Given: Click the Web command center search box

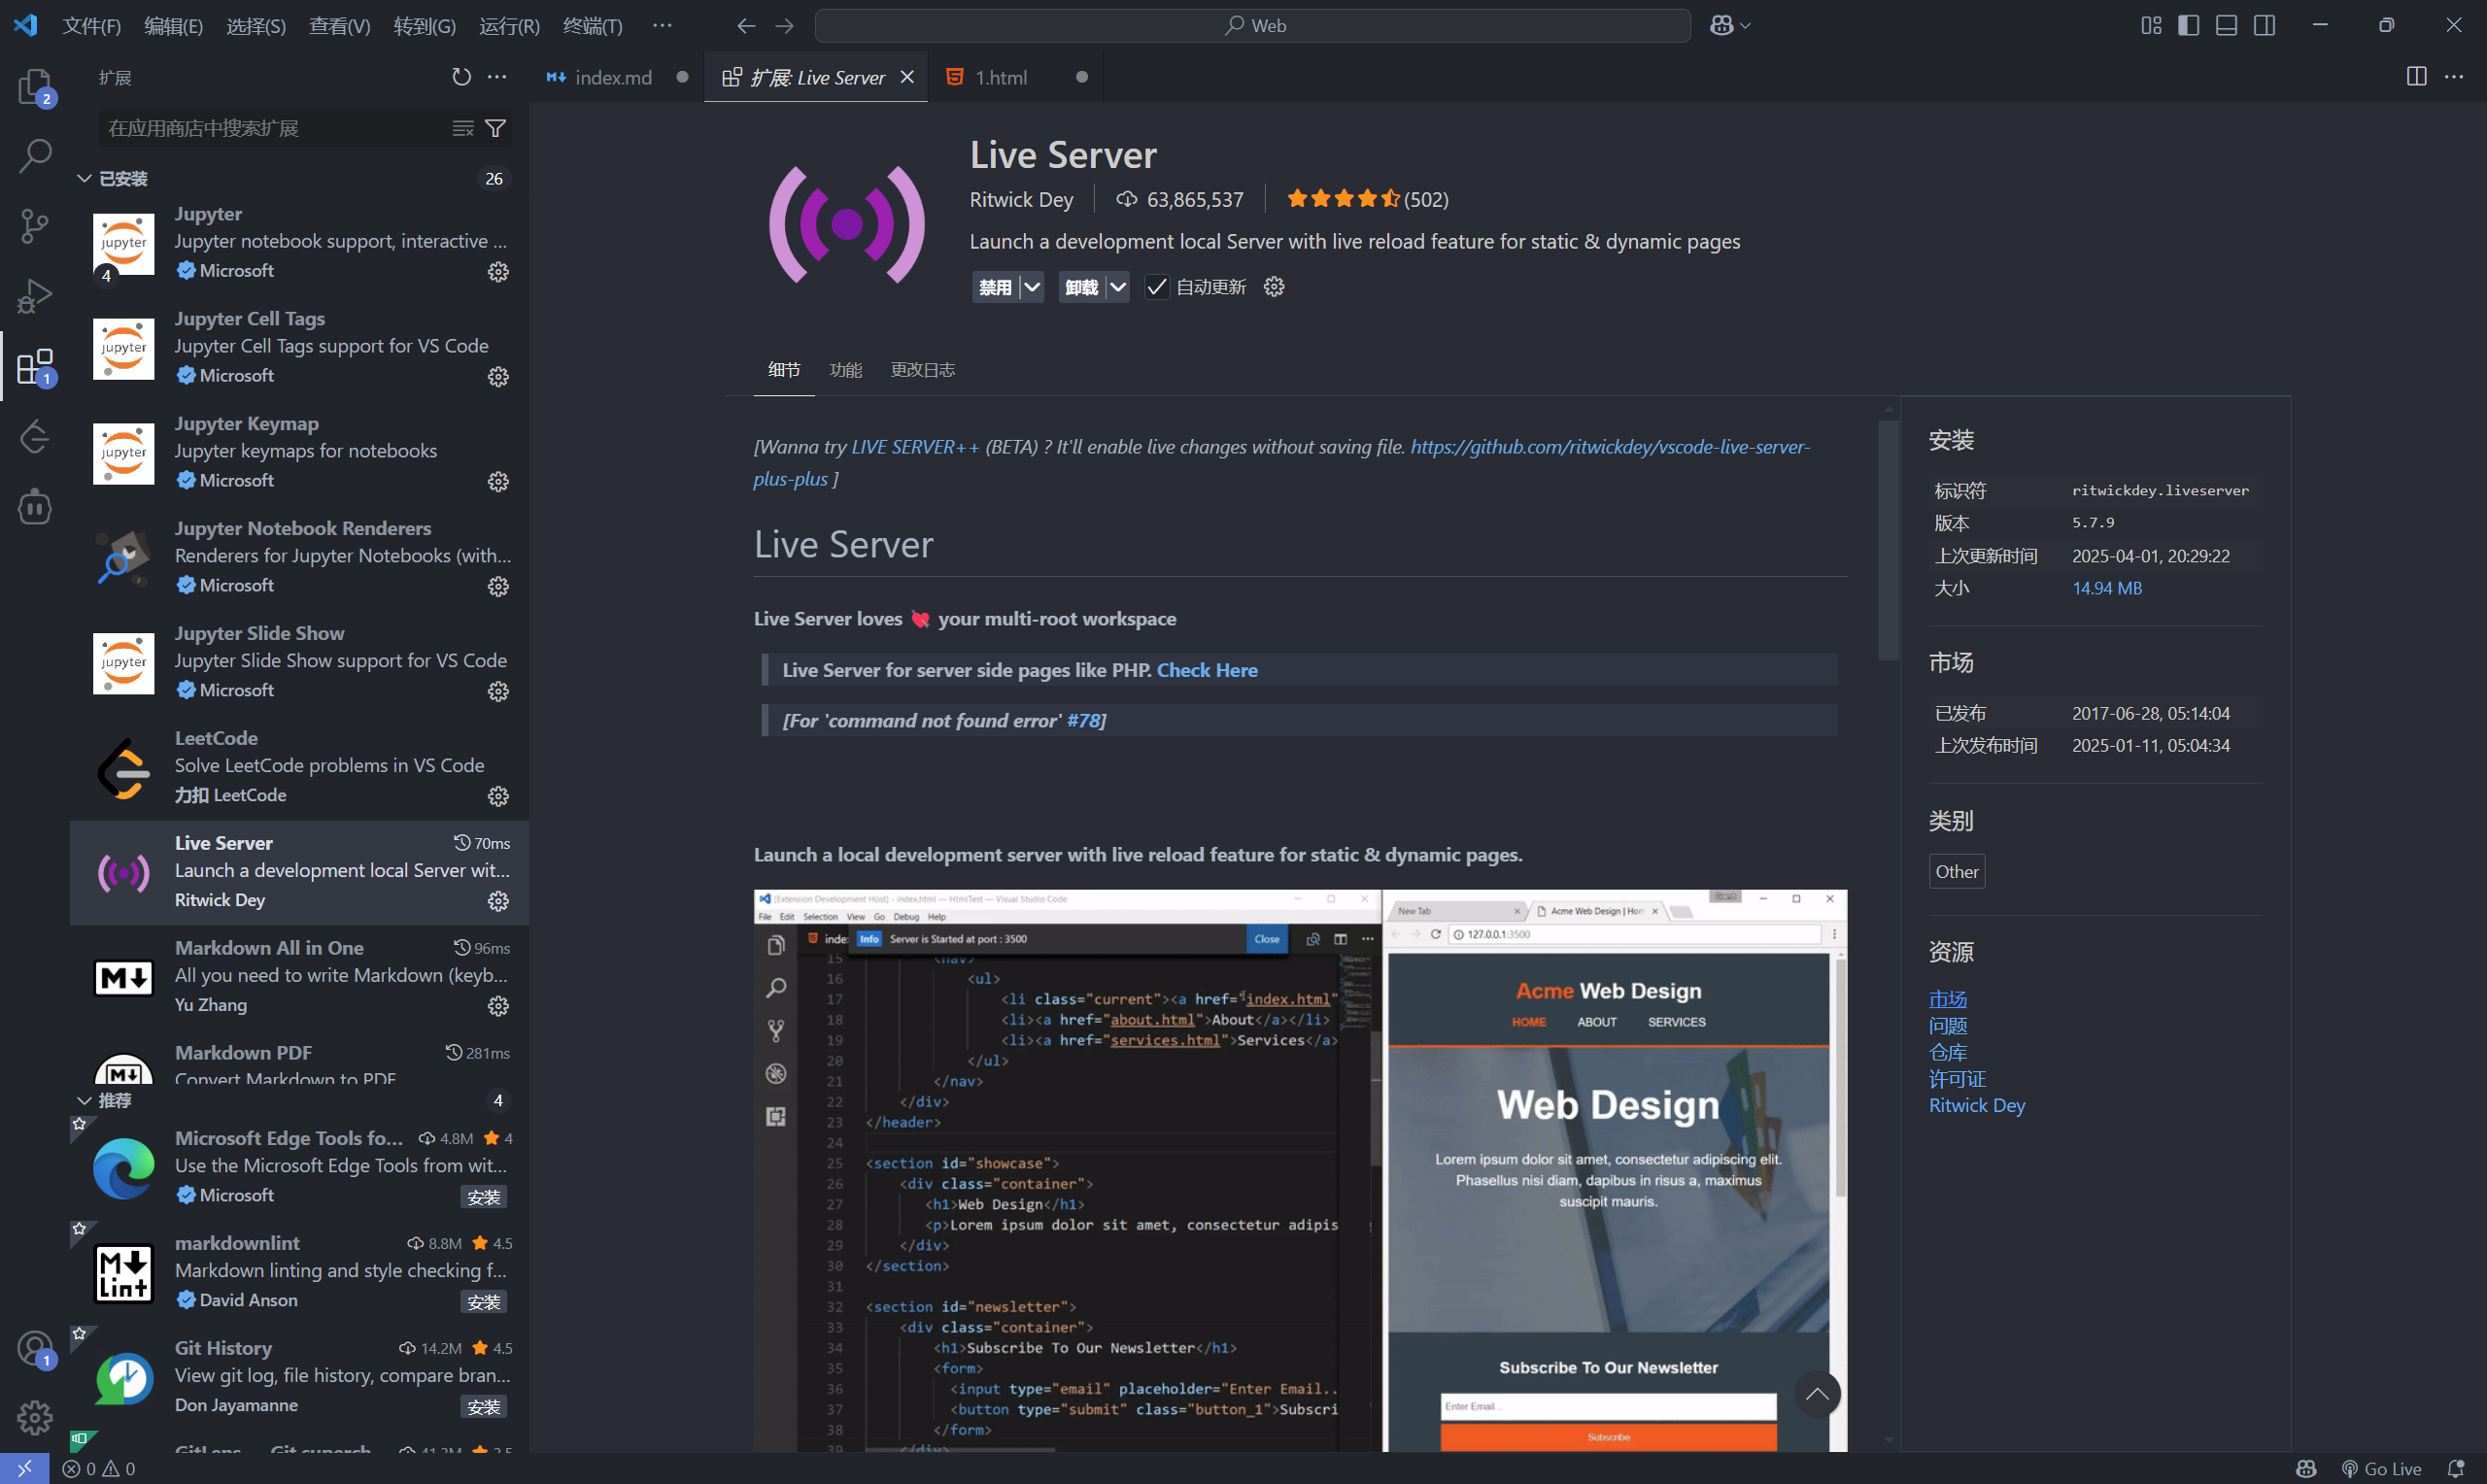Looking at the screenshot, I should (1252, 26).
